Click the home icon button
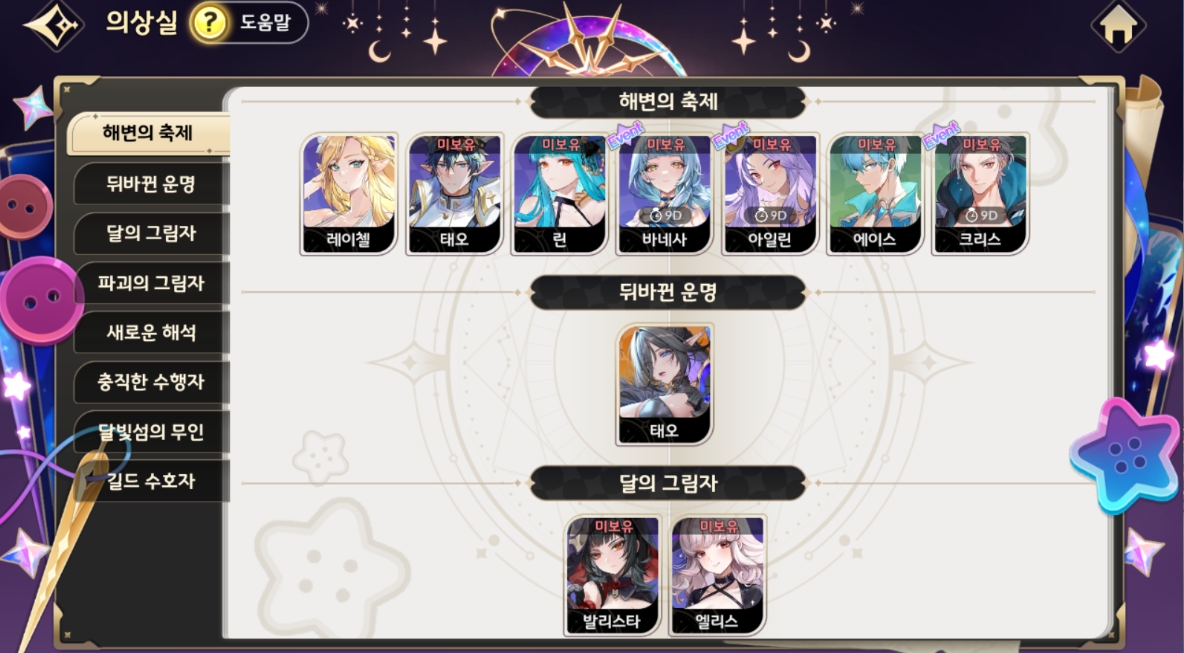Viewport: 1184px width, 653px height. tap(1118, 25)
